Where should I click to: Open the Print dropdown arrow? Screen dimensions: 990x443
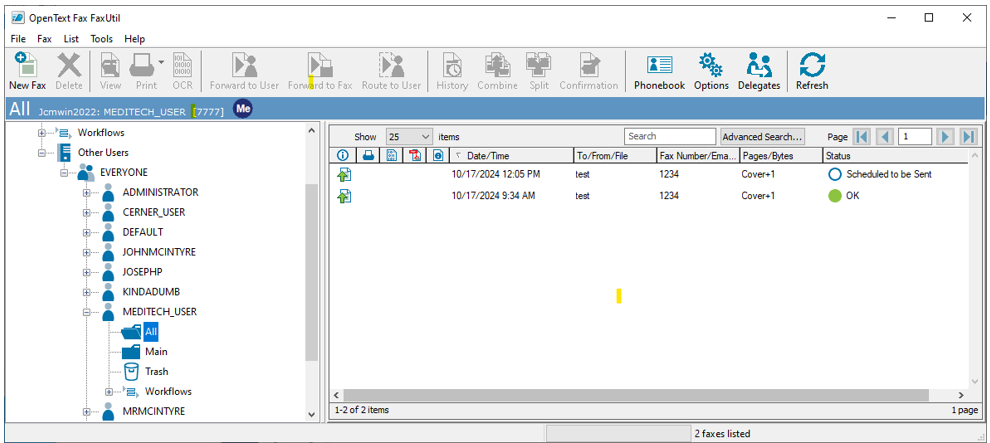[x=162, y=62]
